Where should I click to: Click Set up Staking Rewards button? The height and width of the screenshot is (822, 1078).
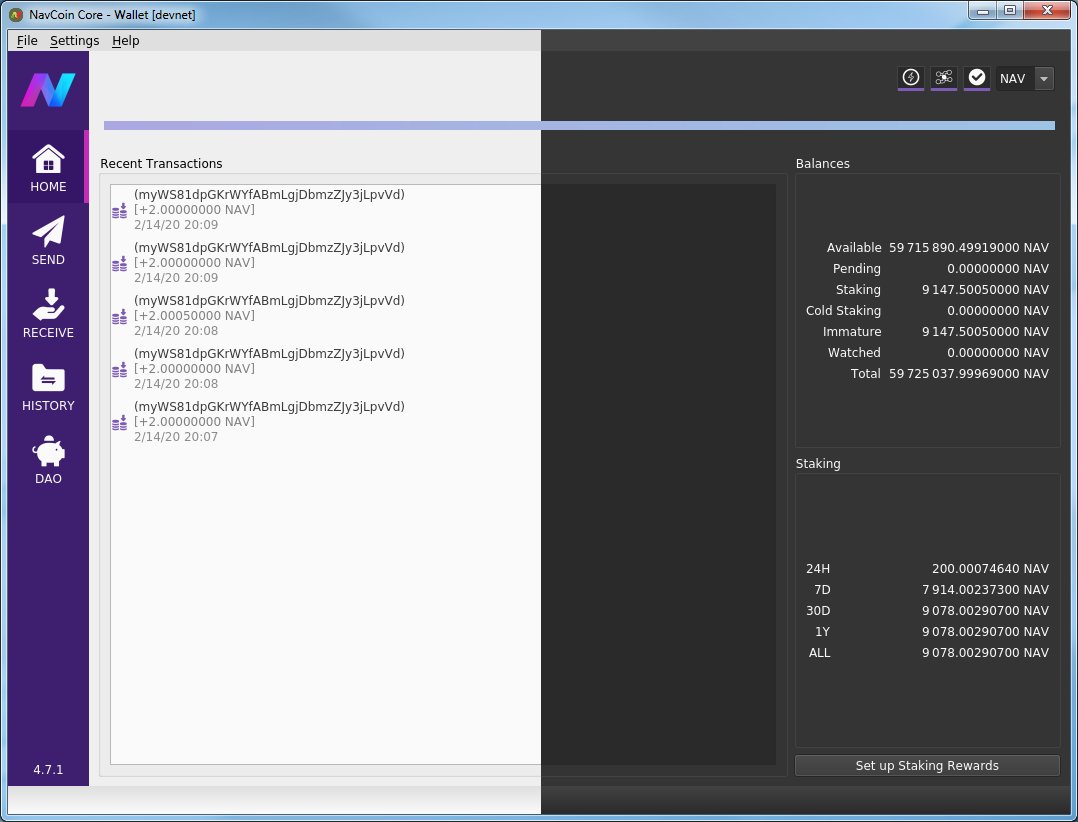tap(927, 766)
